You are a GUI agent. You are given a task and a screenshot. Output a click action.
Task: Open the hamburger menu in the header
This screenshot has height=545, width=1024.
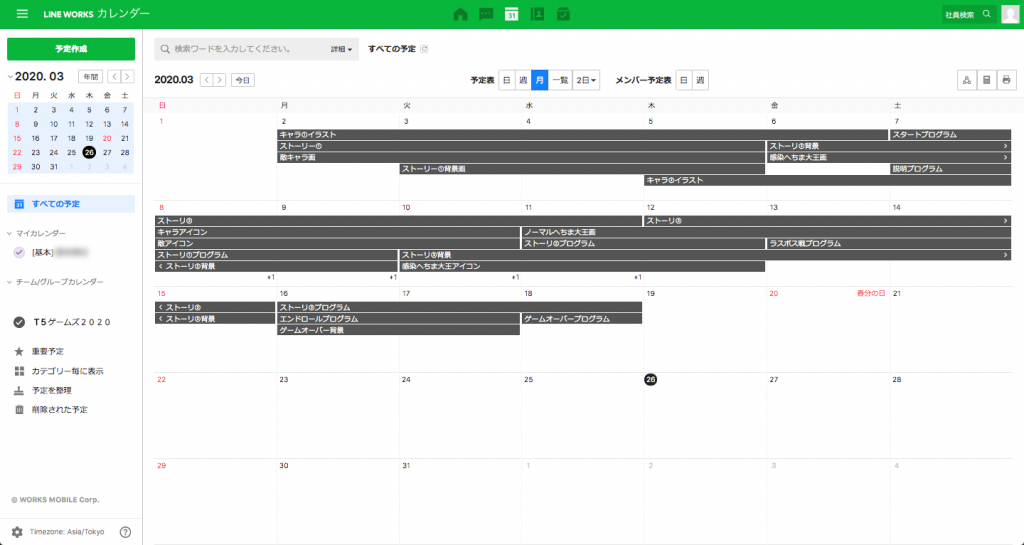(22, 14)
